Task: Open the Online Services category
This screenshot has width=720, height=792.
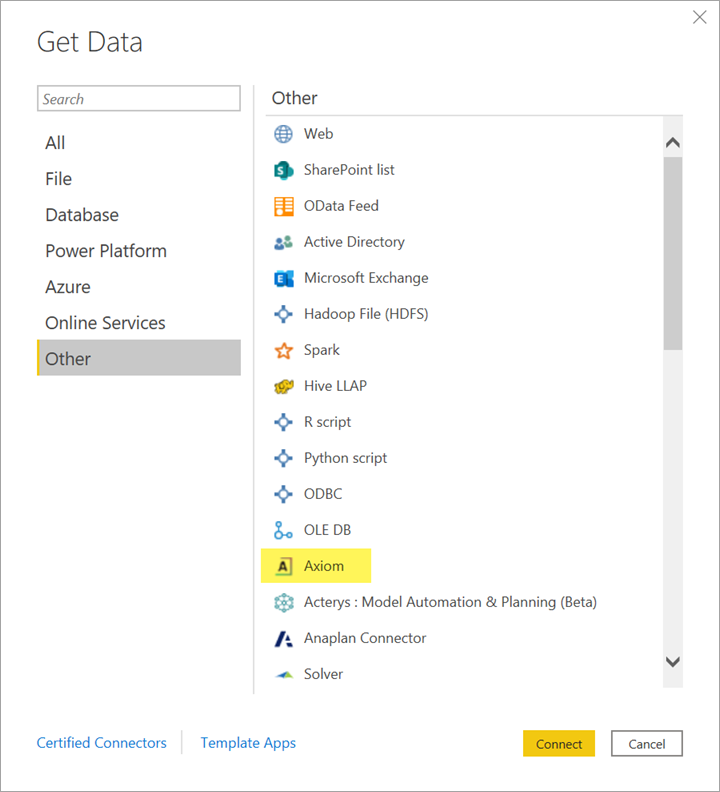Action: [105, 323]
